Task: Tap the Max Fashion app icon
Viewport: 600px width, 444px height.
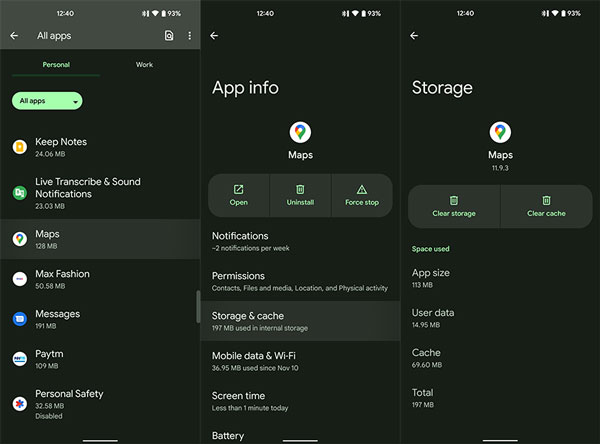Action: pyautogui.click(x=20, y=279)
